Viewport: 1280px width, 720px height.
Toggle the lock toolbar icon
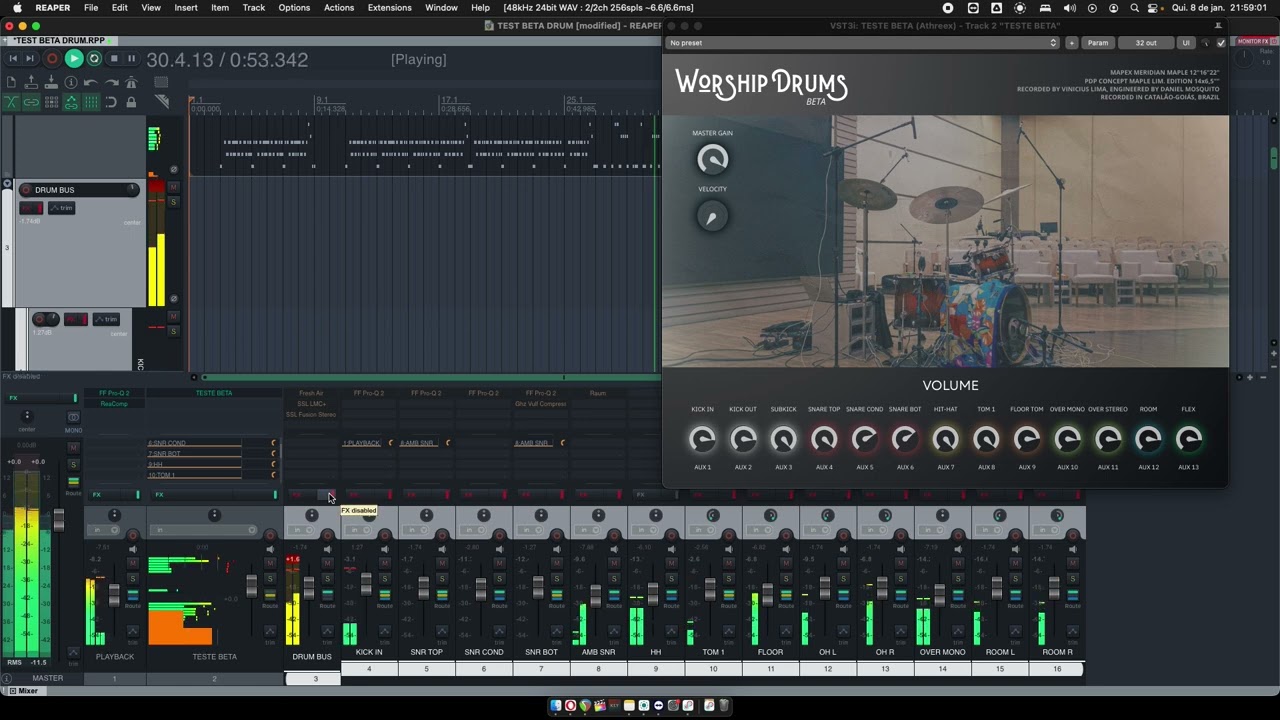point(131,102)
